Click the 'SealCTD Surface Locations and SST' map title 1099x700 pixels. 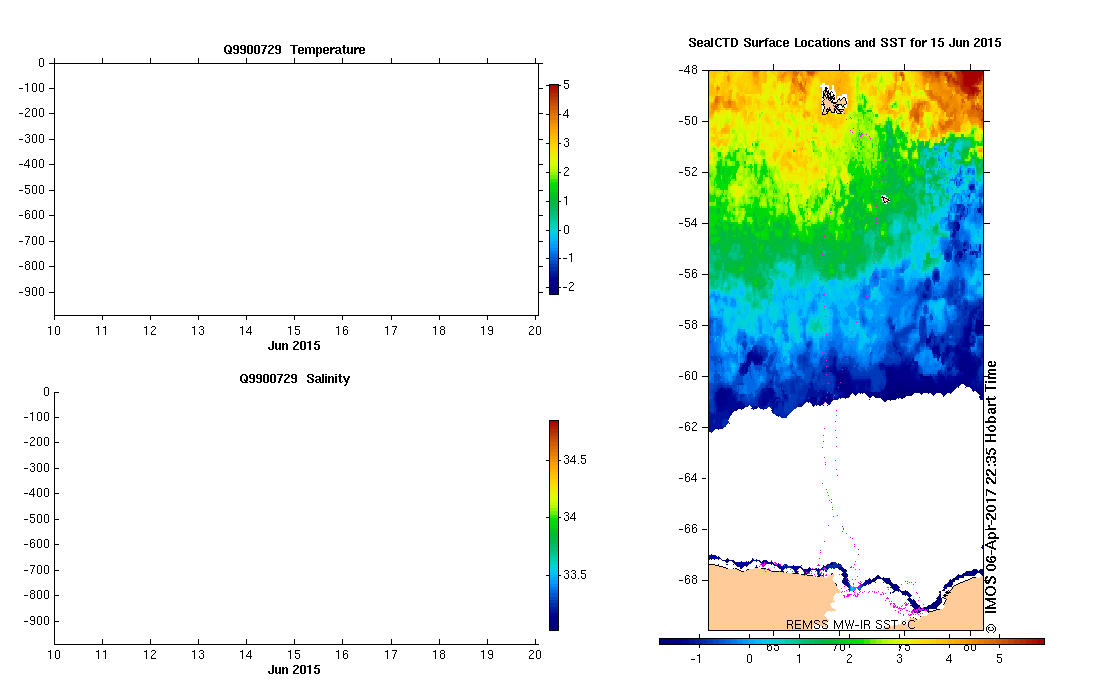pyautogui.click(x=845, y=43)
